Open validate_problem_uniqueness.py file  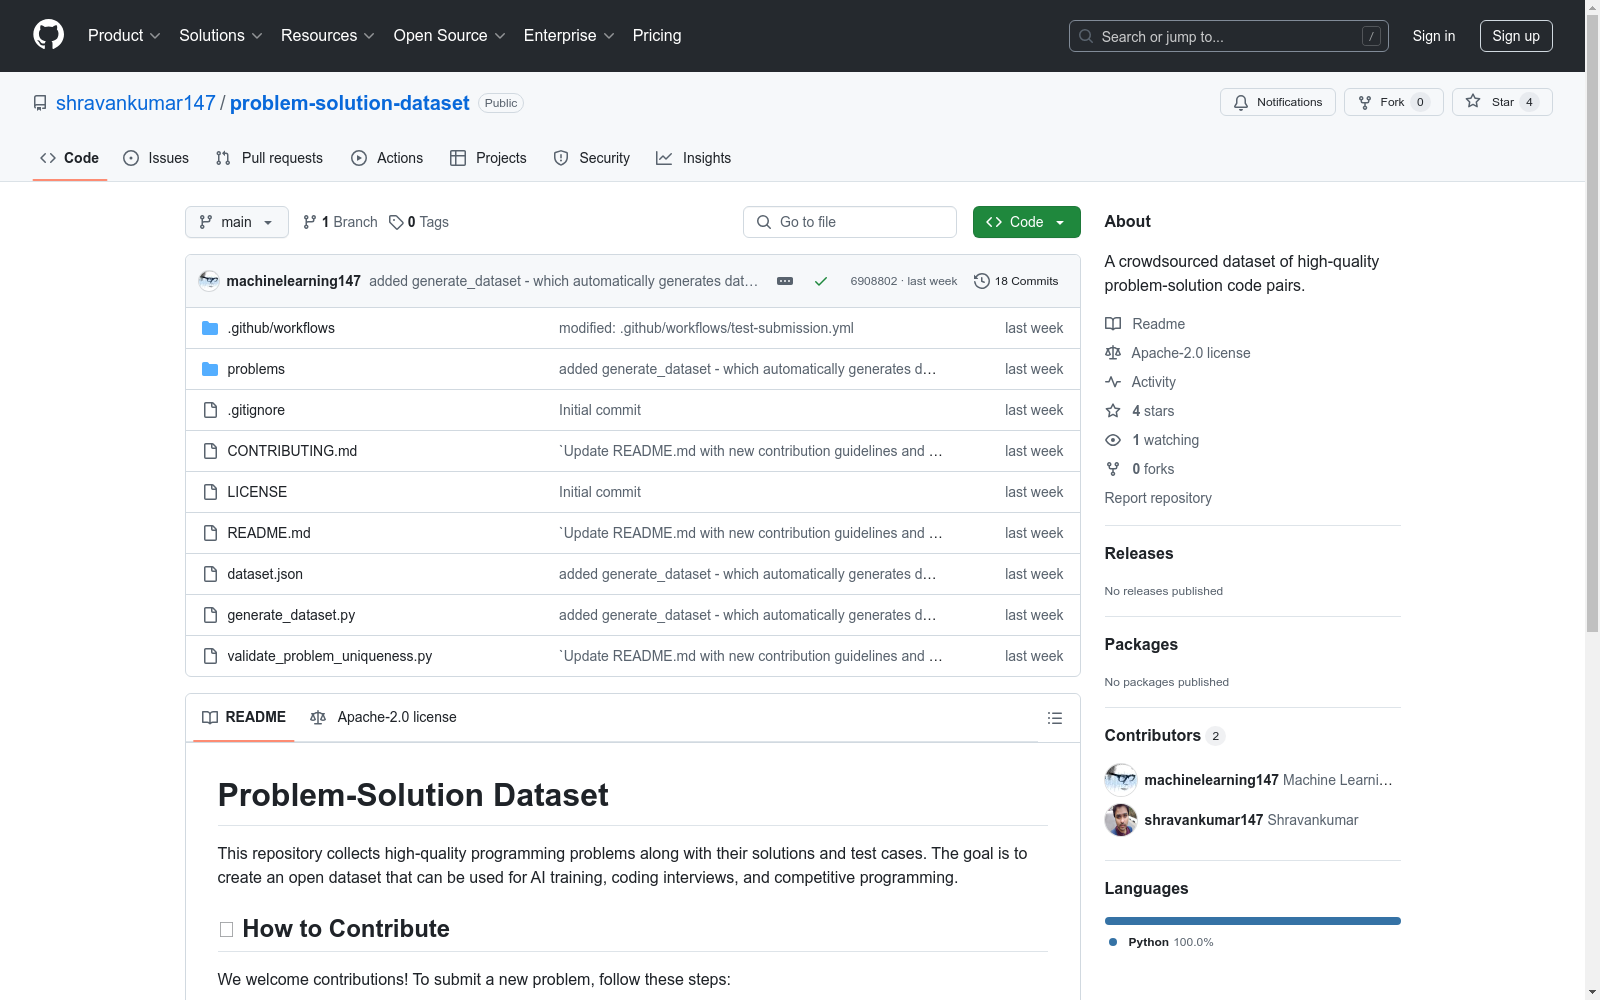[x=330, y=656]
